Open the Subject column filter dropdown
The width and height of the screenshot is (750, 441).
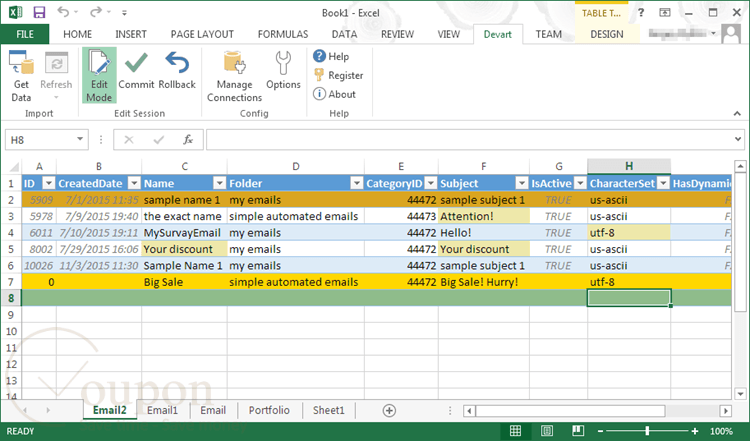point(521,183)
